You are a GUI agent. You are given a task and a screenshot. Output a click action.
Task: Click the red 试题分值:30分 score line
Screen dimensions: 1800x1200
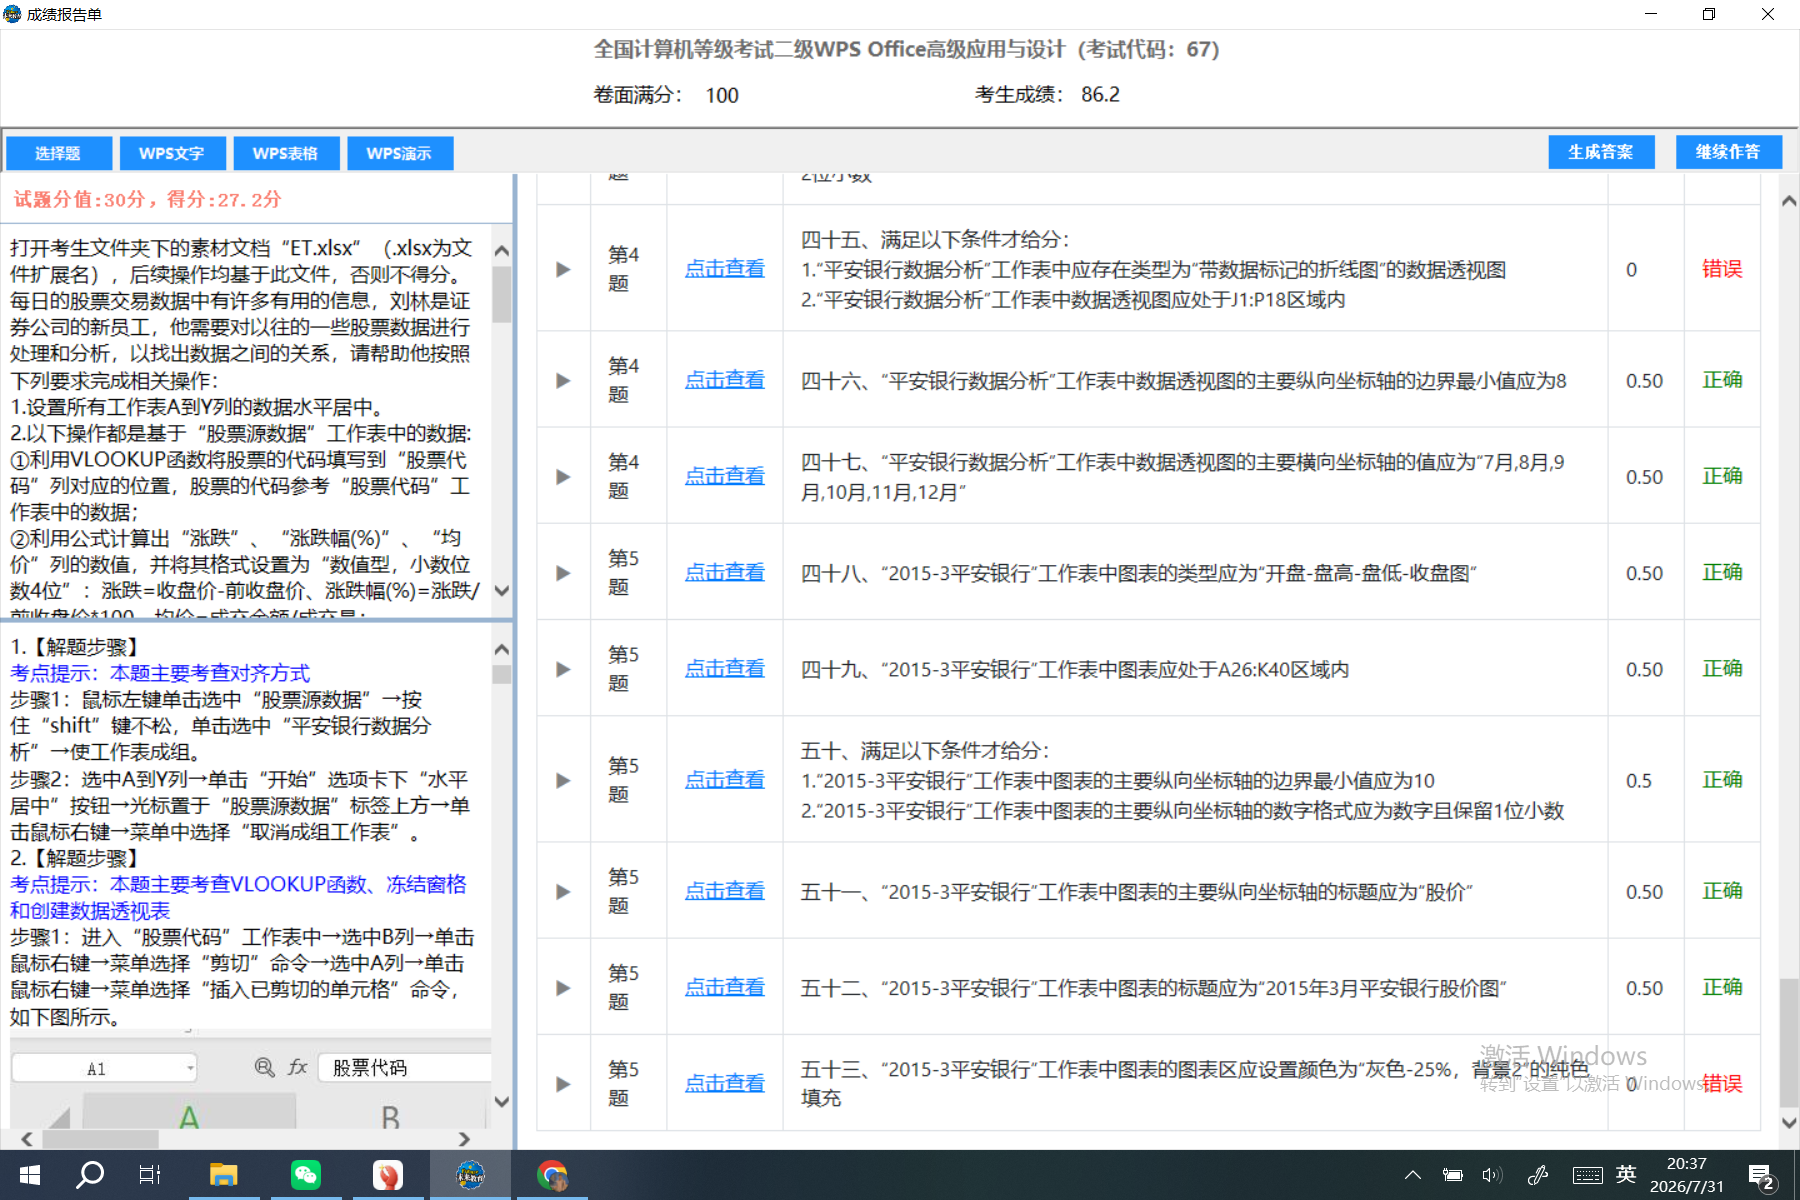coord(147,199)
